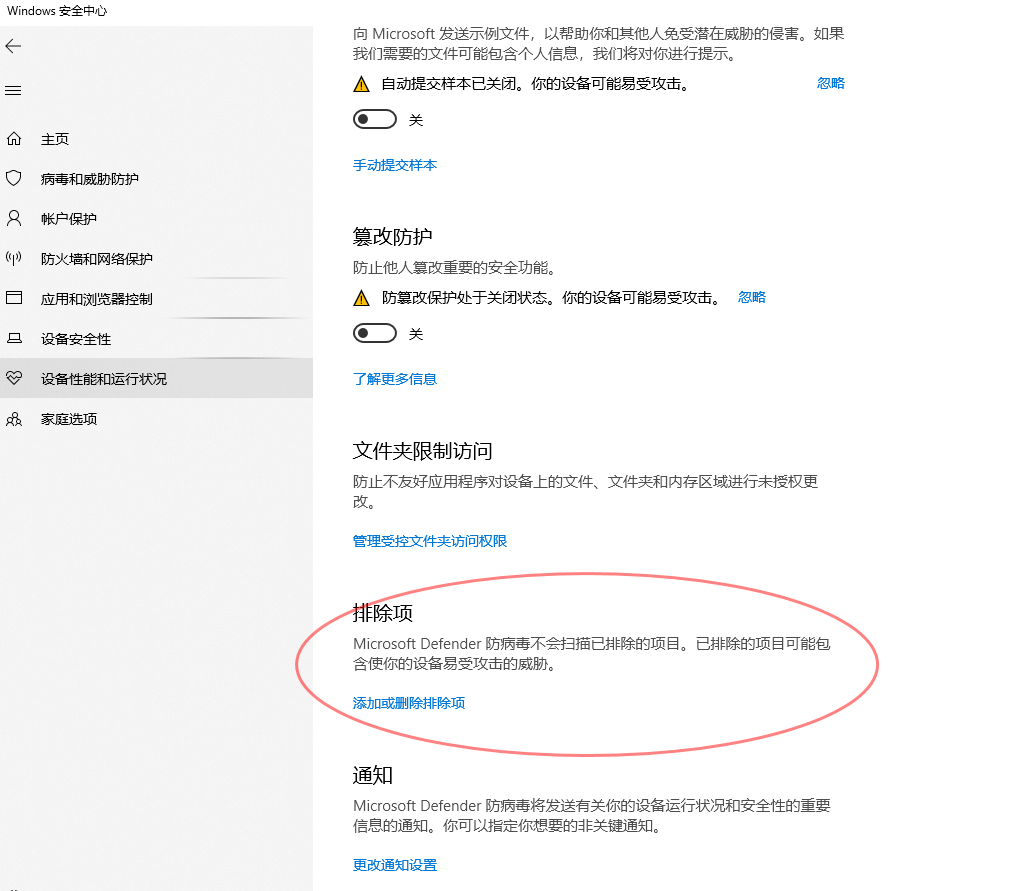Open 家庭选项 via the family icon

pos(14,419)
